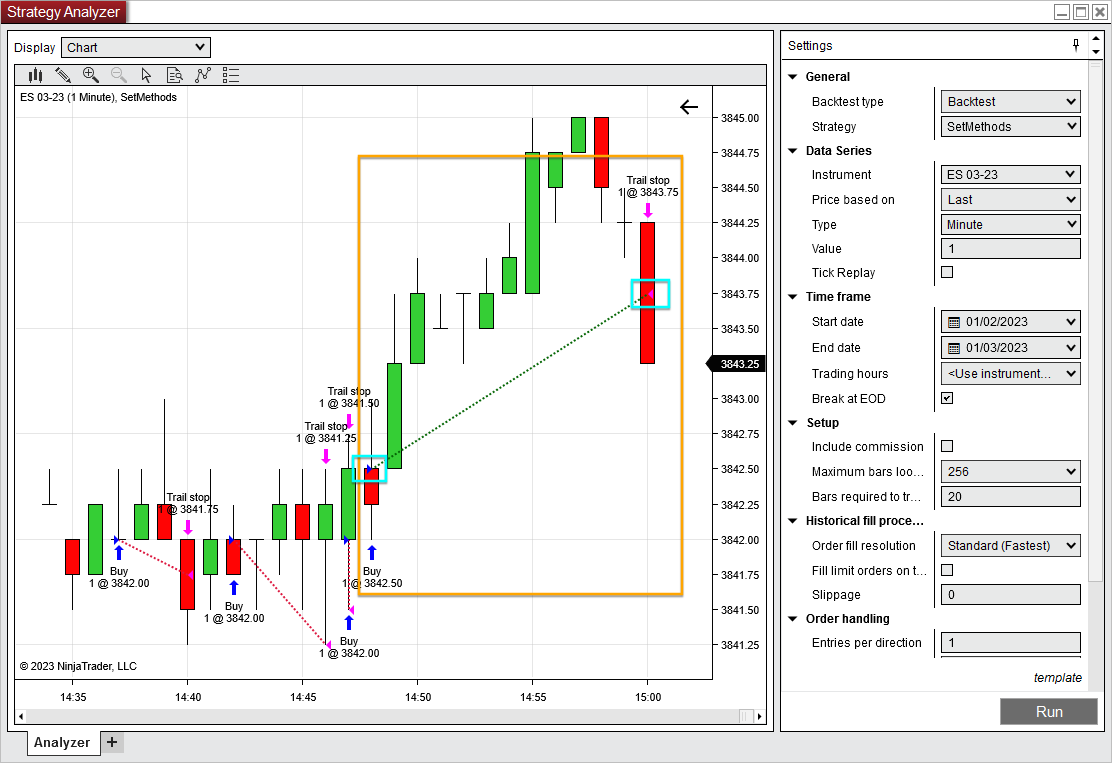The height and width of the screenshot is (763, 1112).
Task: Collapse the Time frame section
Action: click(x=793, y=296)
